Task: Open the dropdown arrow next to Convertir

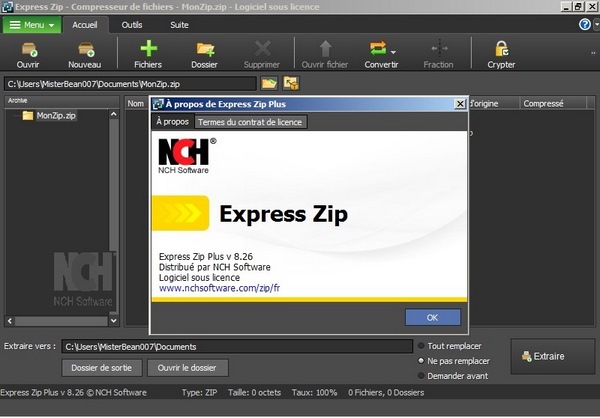Action: (393, 52)
